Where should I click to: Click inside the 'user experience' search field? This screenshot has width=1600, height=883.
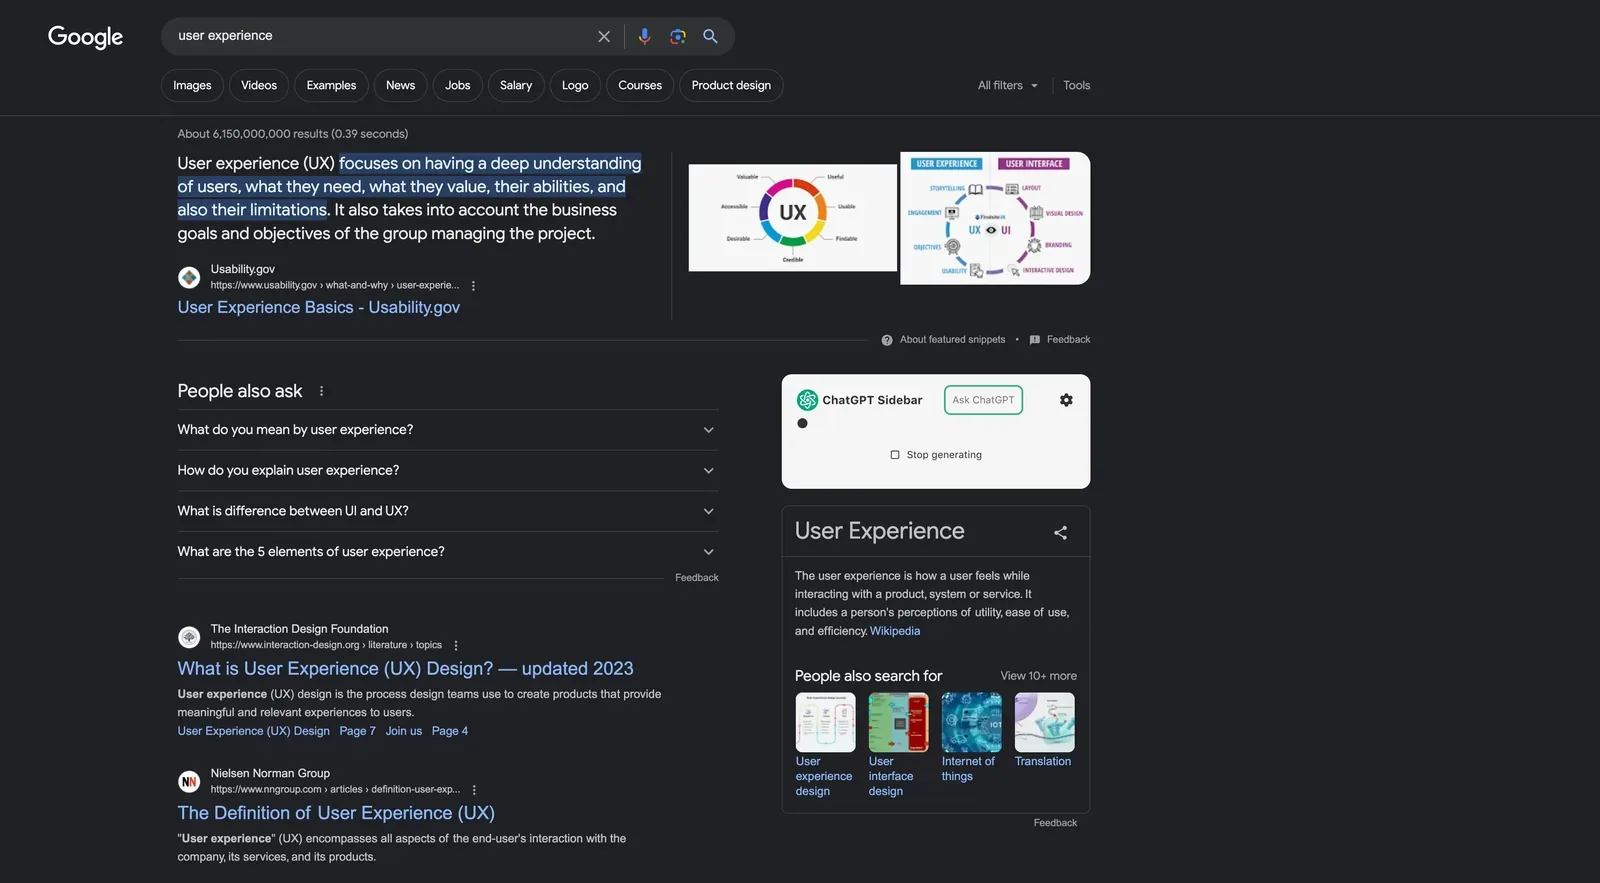[380, 36]
